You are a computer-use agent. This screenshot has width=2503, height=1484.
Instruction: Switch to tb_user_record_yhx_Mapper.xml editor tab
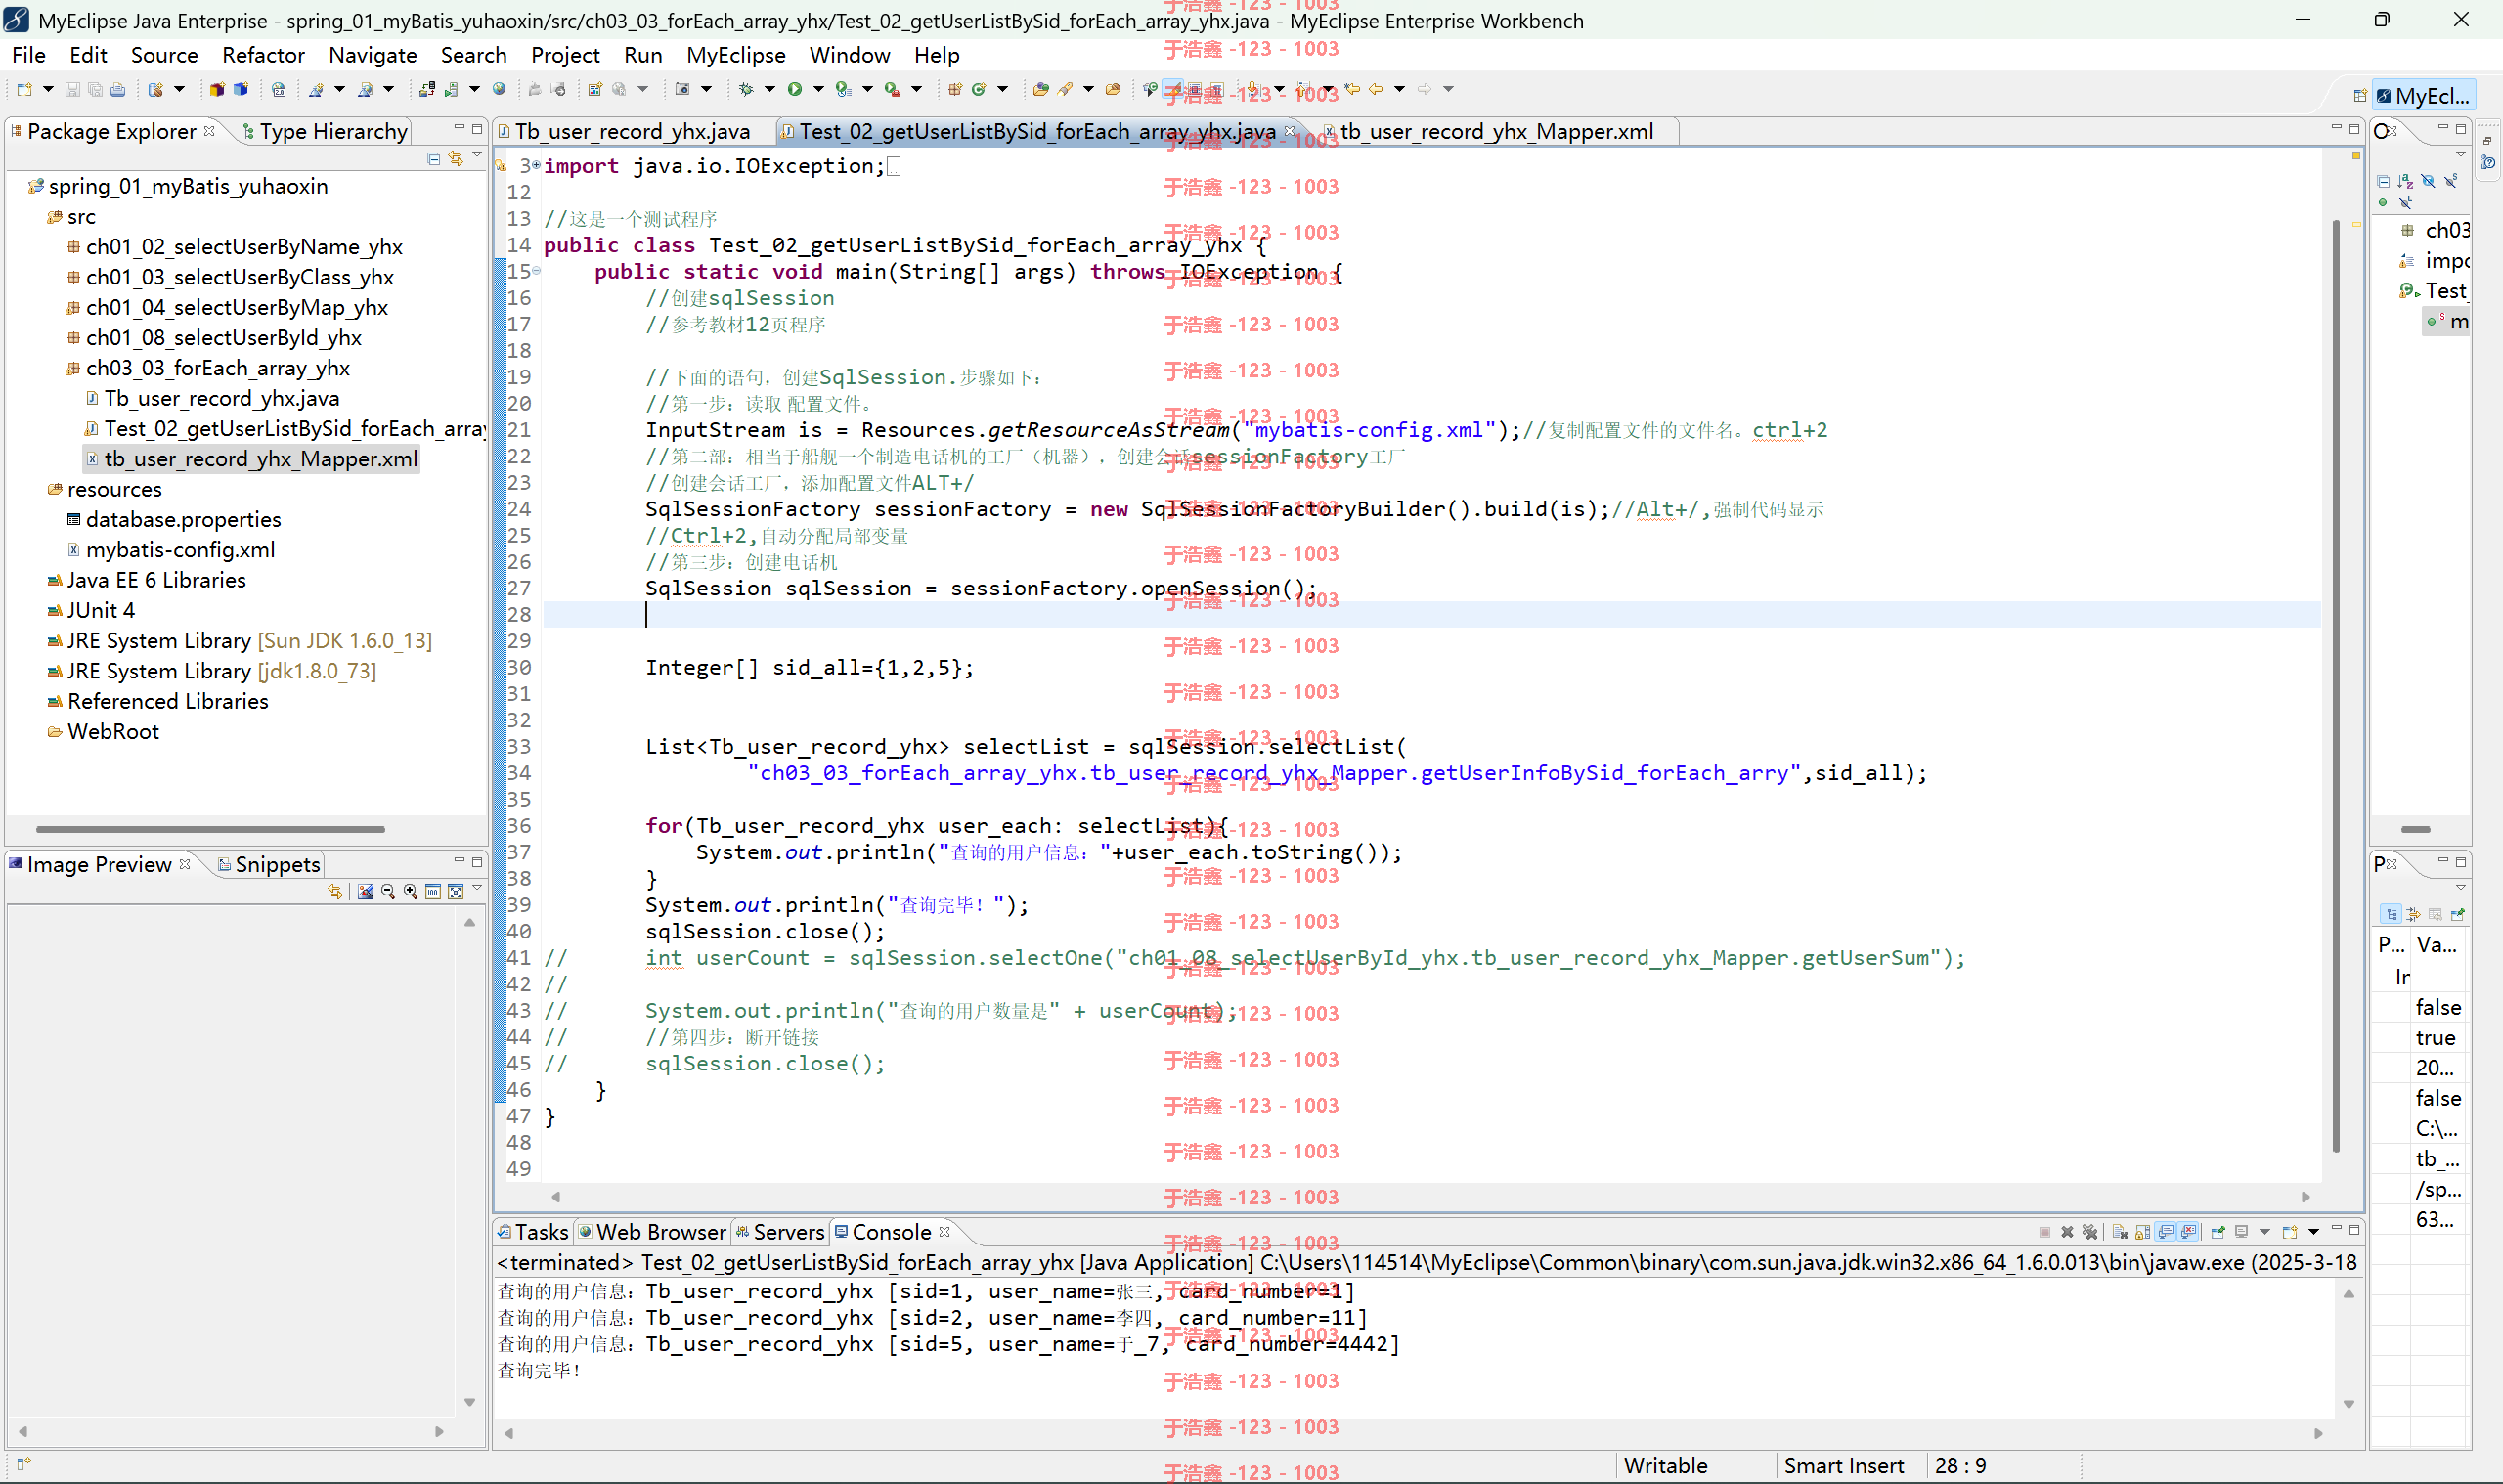coord(1496,131)
